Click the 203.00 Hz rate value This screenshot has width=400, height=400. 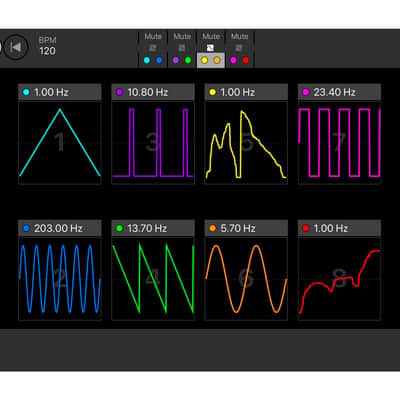[58, 228]
